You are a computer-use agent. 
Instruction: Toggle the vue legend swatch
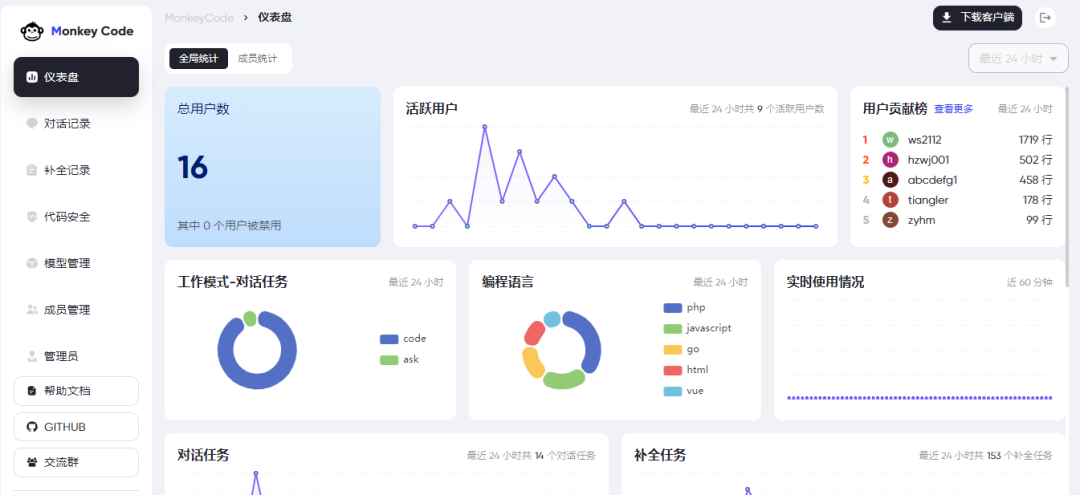[x=673, y=391]
